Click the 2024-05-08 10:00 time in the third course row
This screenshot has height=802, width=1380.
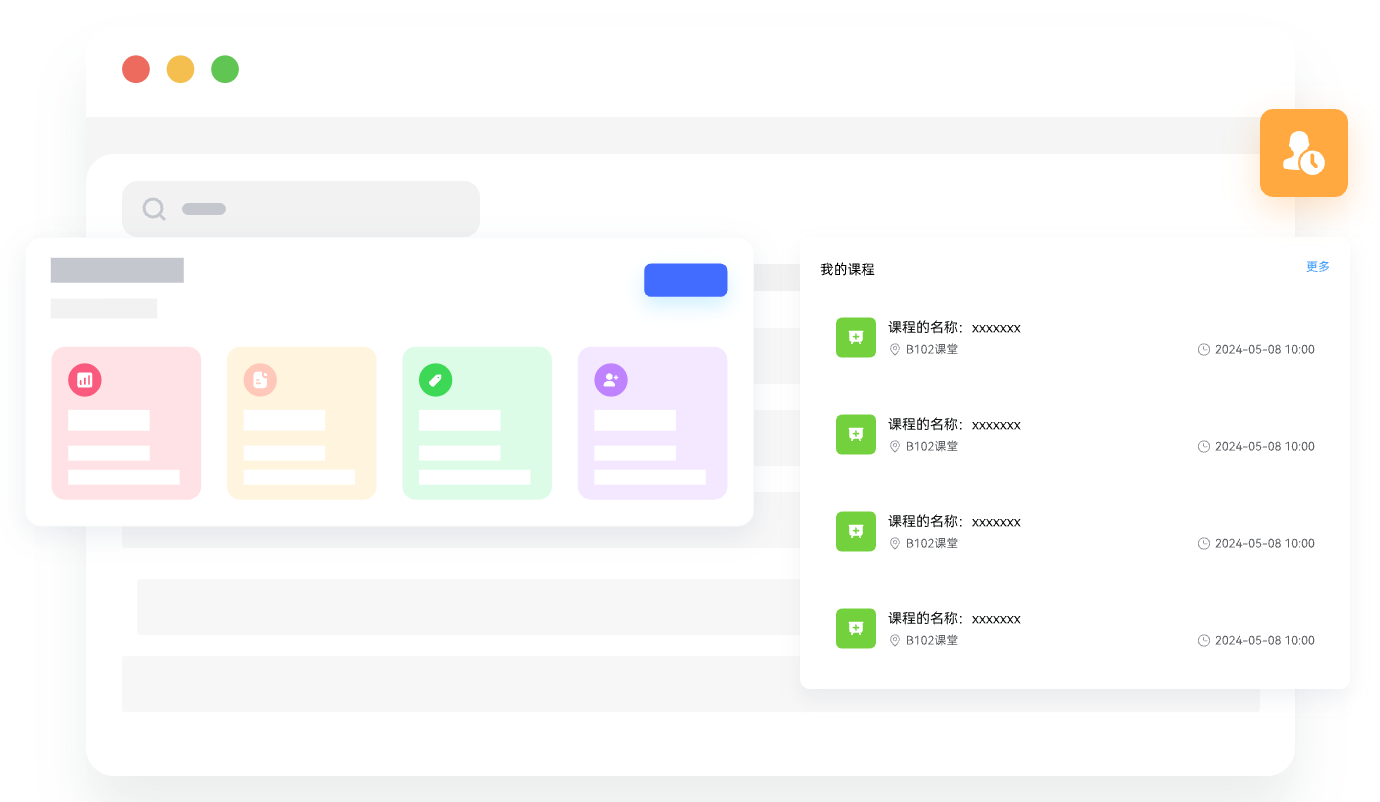1265,544
